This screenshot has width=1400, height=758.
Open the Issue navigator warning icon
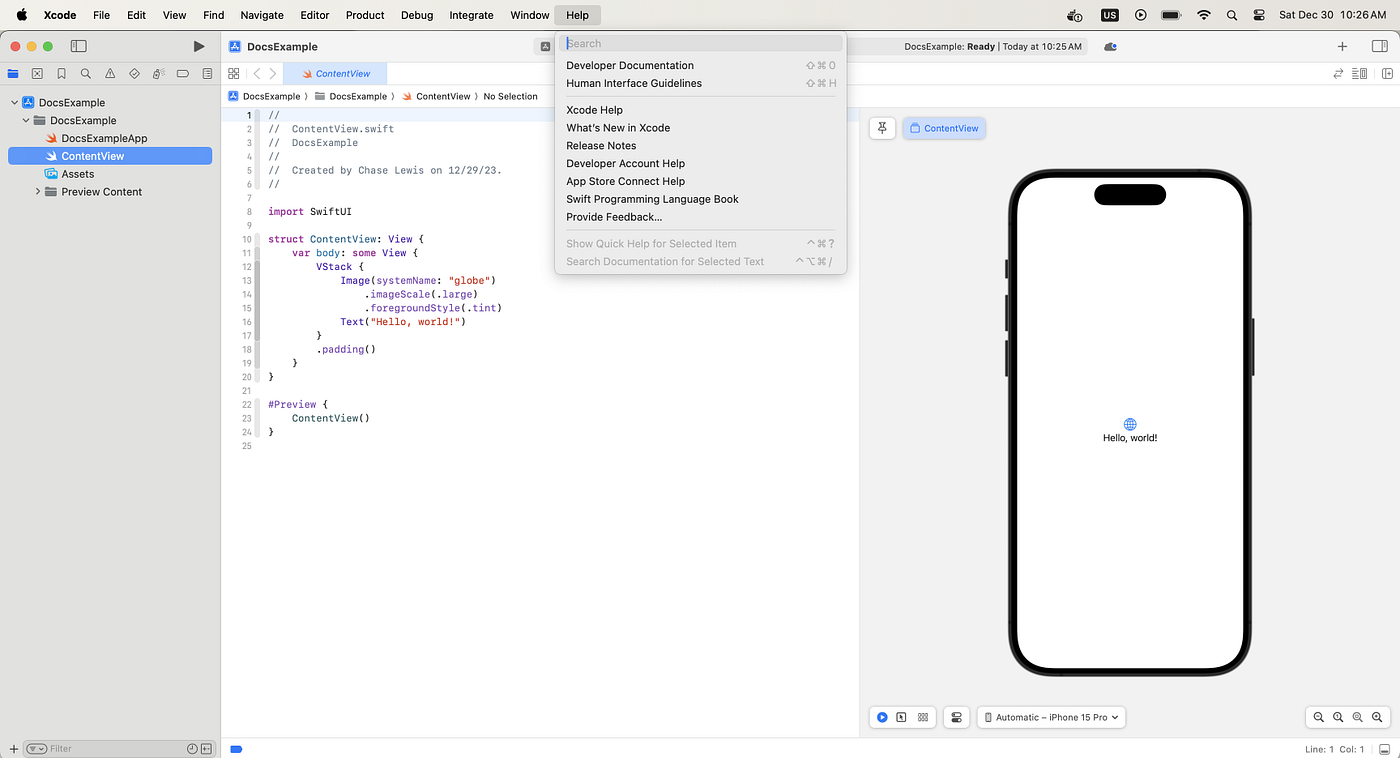click(110, 74)
